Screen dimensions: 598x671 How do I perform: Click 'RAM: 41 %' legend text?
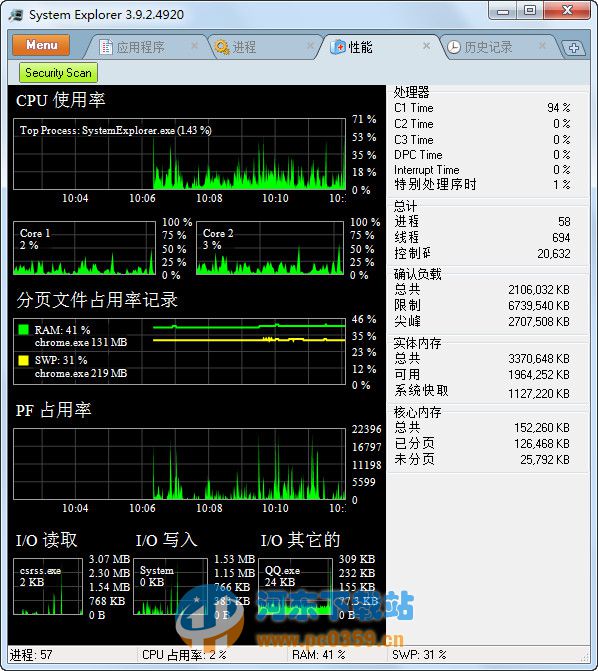tap(62, 330)
